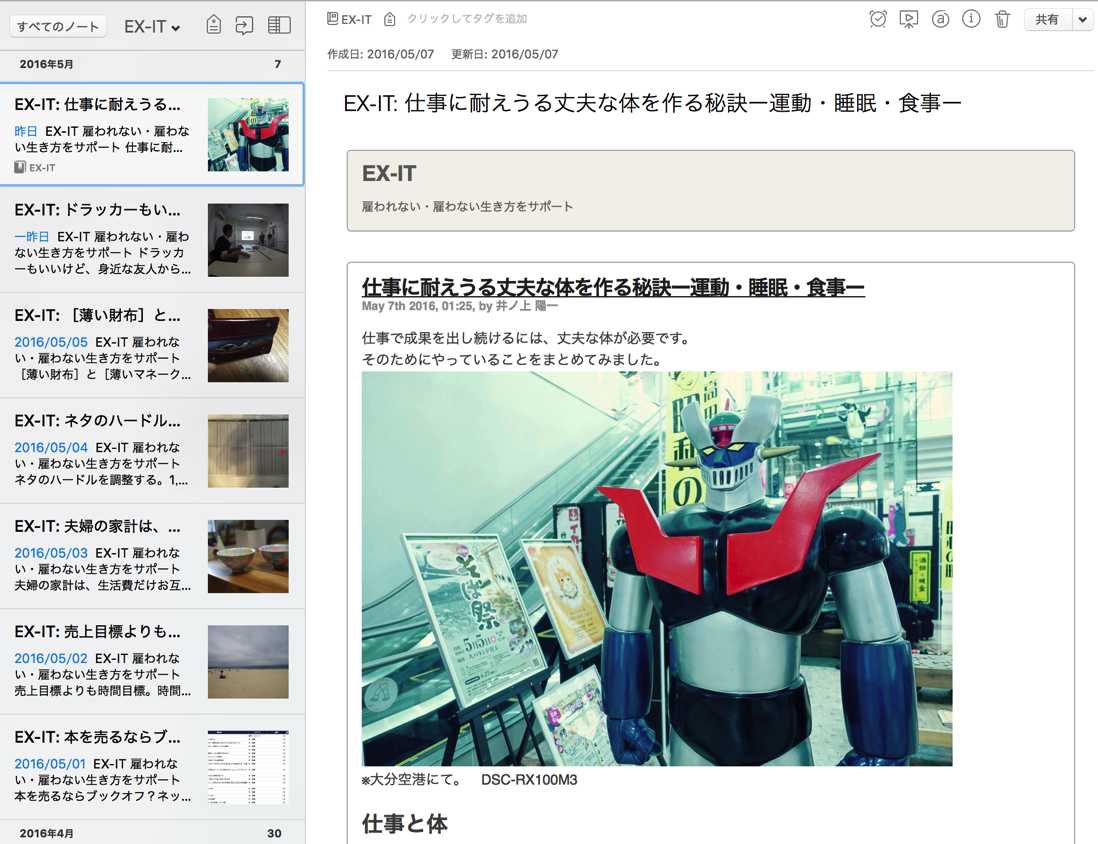Click date link 2016/05/03 in note list

[51, 553]
